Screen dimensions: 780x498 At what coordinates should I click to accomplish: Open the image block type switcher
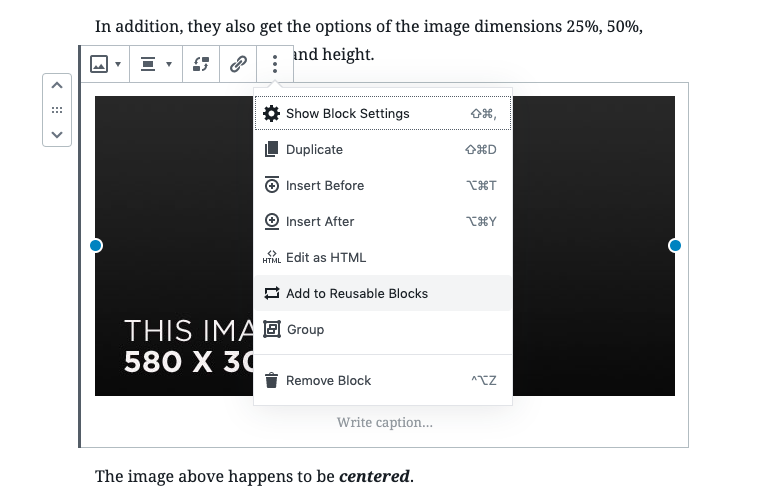(x=105, y=64)
